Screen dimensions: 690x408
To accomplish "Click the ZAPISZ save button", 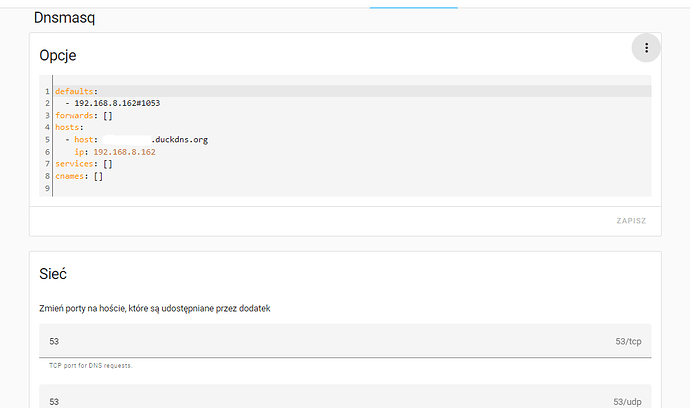I will click(x=631, y=221).
